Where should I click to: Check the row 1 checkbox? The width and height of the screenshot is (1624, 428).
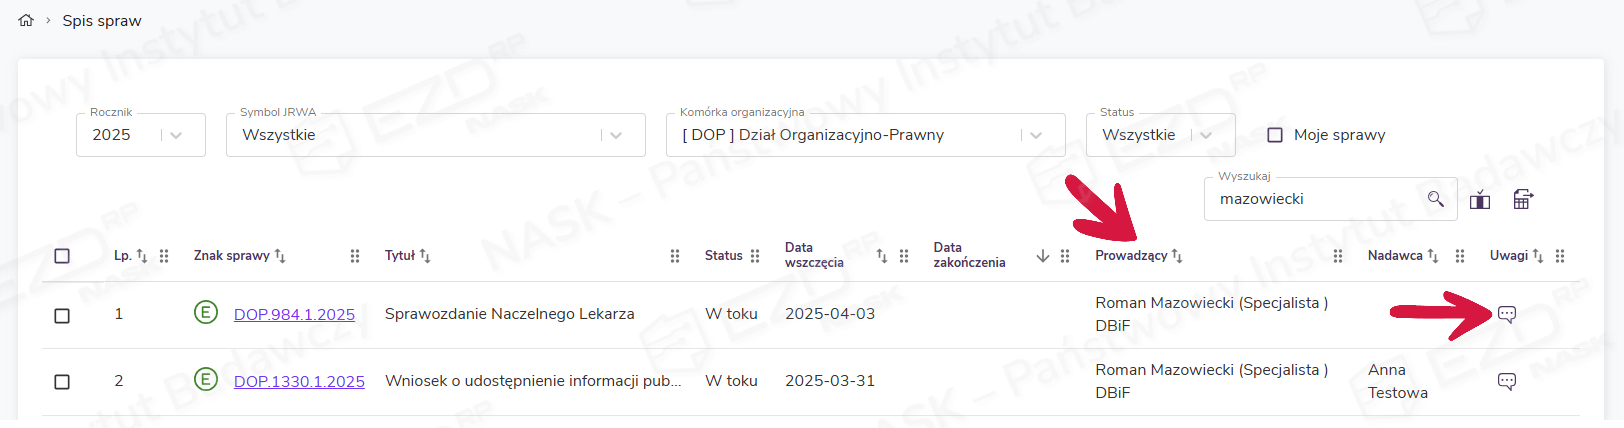(x=62, y=315)
